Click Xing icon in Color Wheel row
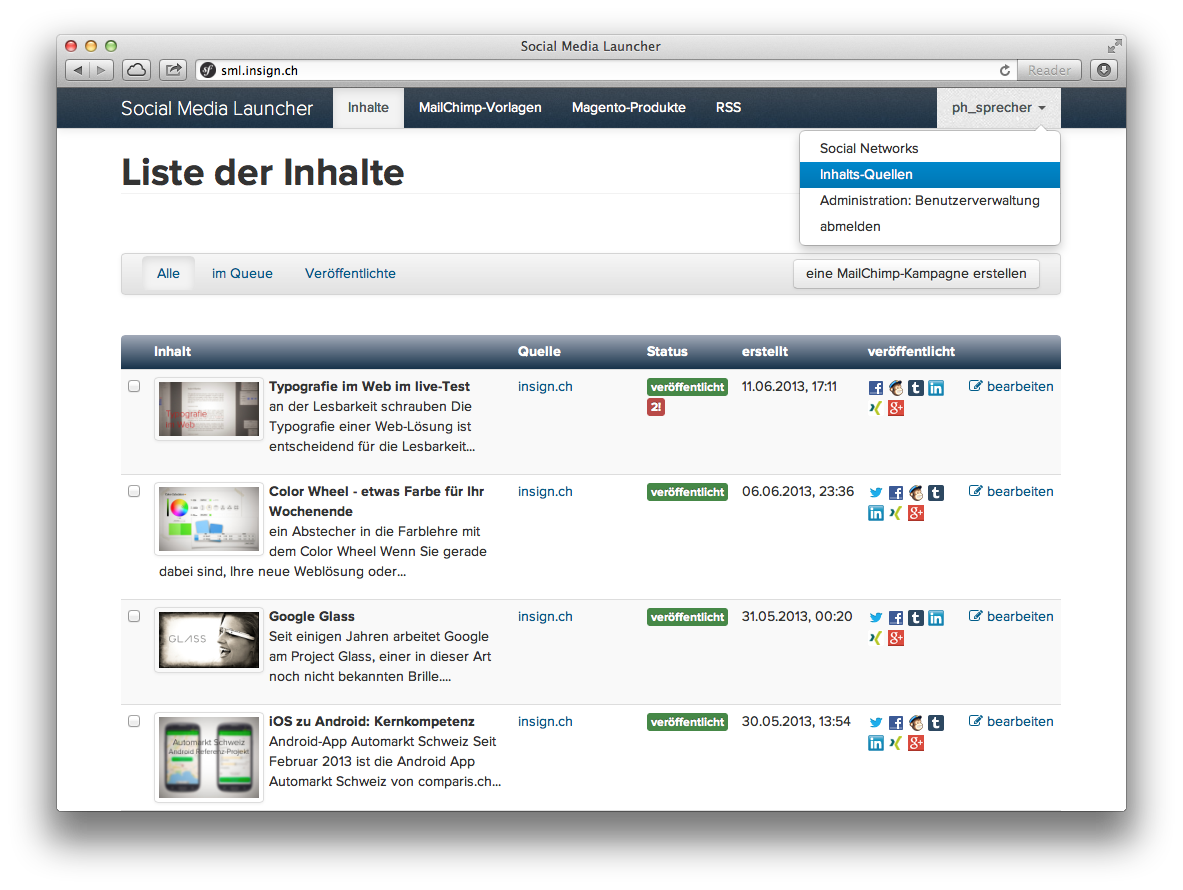 point(896,513)
